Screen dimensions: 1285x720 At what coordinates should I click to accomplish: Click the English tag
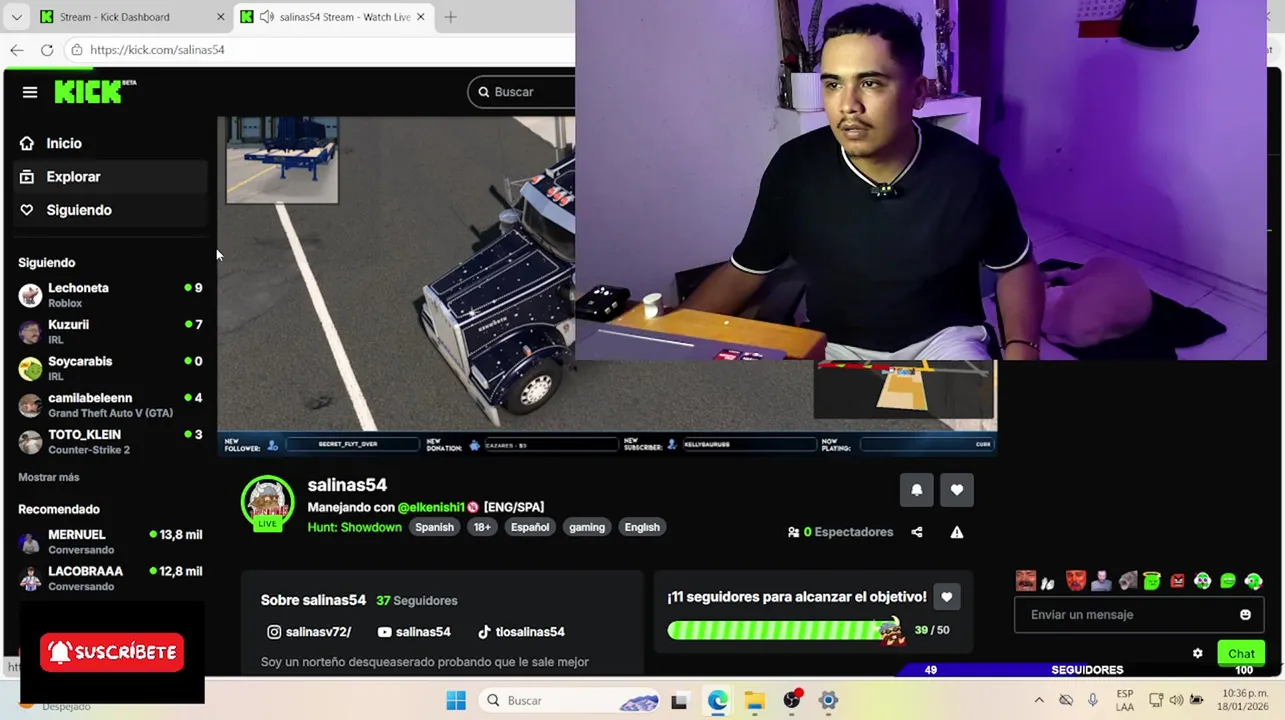pyautogui.click(x=642, y=527)
